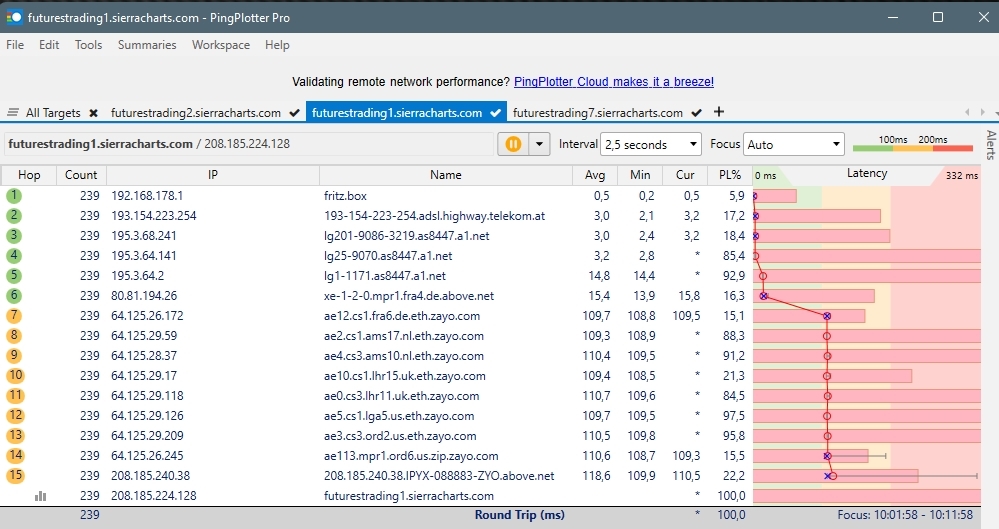The image size is (999, 529).
Task: Click the Focus: 10:01:58 - 10:11:58 time range
Action: (x=905, y=514)
